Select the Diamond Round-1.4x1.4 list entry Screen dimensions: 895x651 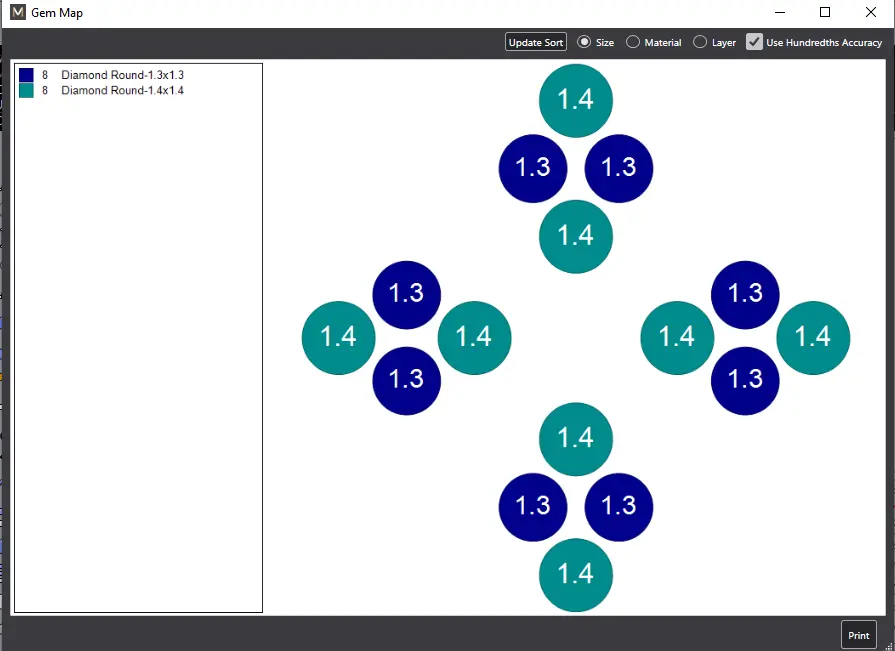pyautogui.click(x=122, y=91)
